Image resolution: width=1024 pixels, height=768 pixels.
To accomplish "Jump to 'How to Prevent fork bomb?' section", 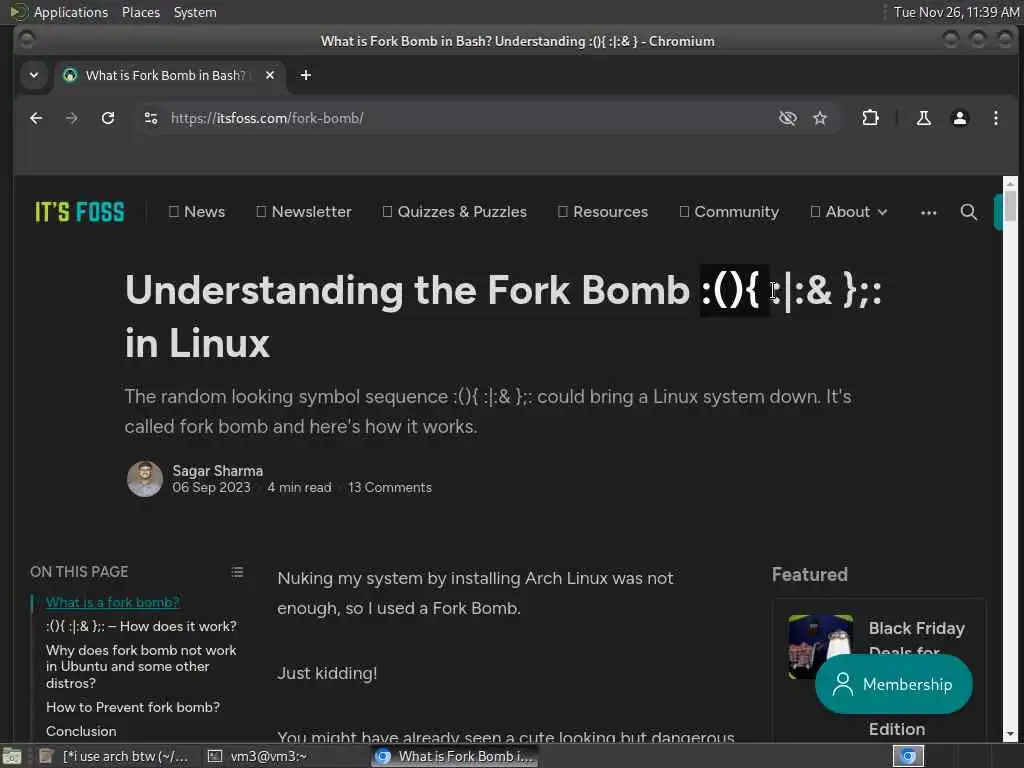I will [x=133, y=707].
